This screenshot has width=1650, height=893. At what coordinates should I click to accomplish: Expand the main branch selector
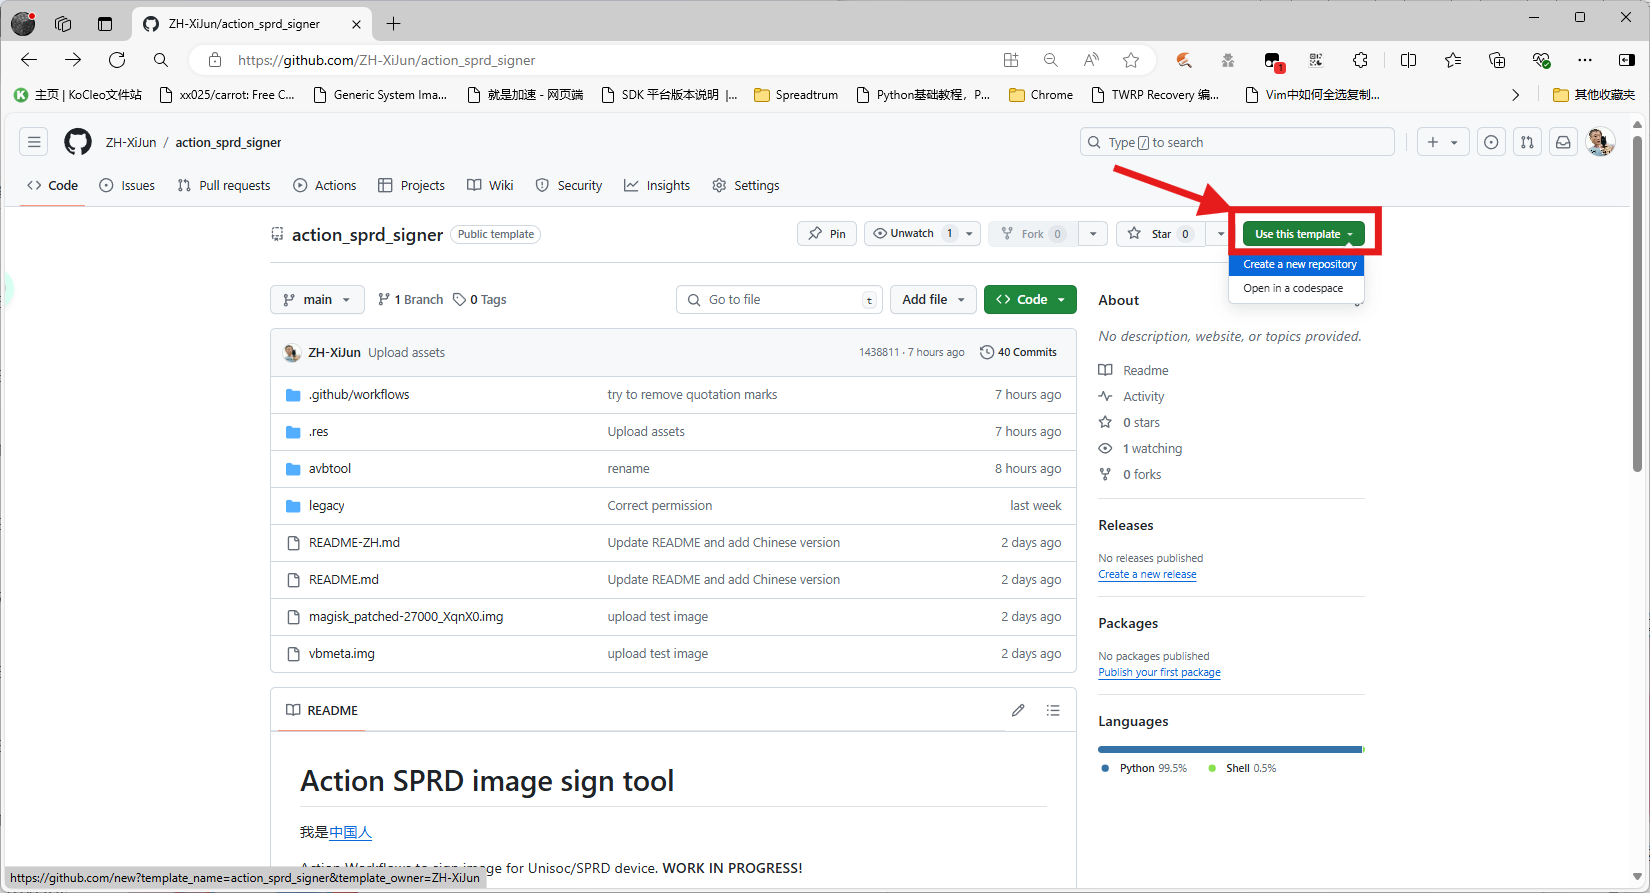click(317, 300)
